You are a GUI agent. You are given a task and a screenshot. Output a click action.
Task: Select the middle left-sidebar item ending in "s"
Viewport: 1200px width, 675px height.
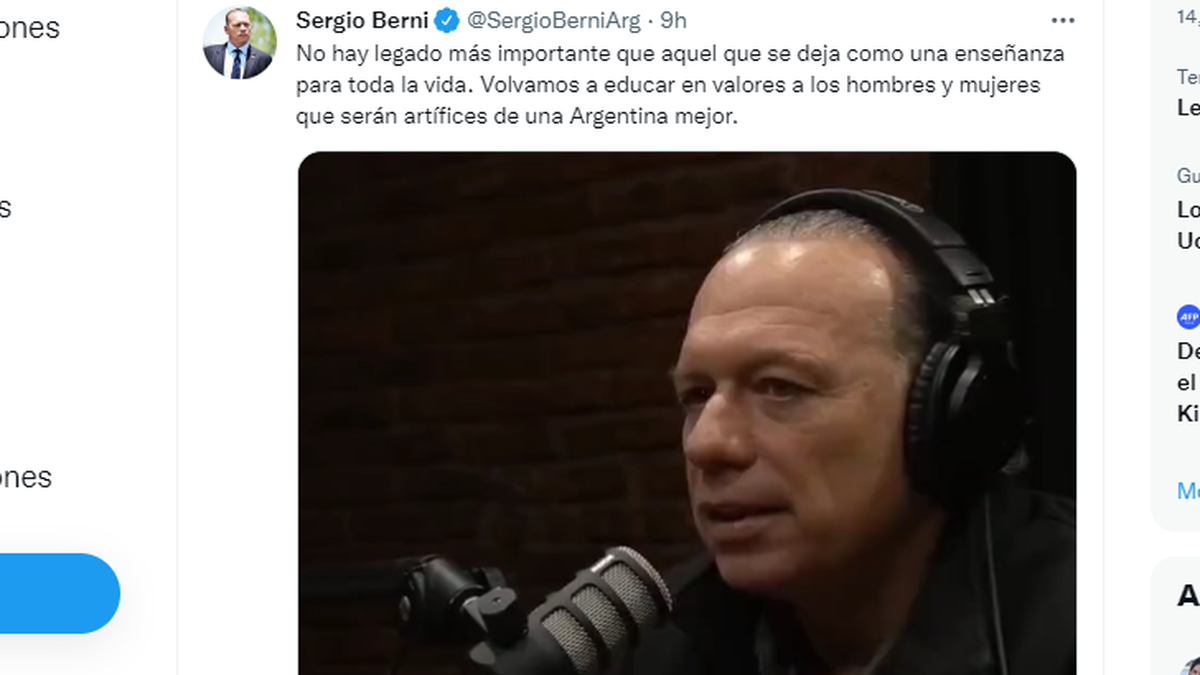tap(6, 207)
